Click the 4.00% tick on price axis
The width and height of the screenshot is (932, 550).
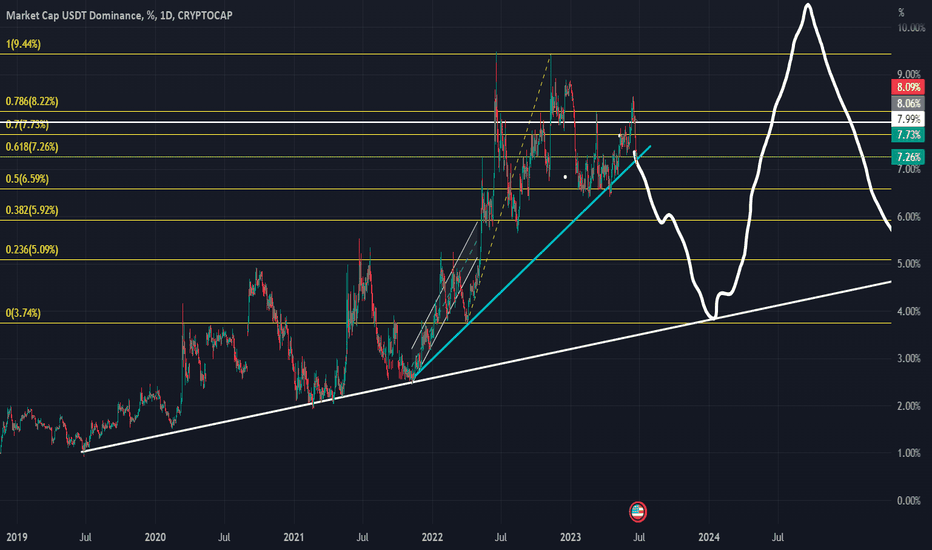coord(909,311)
